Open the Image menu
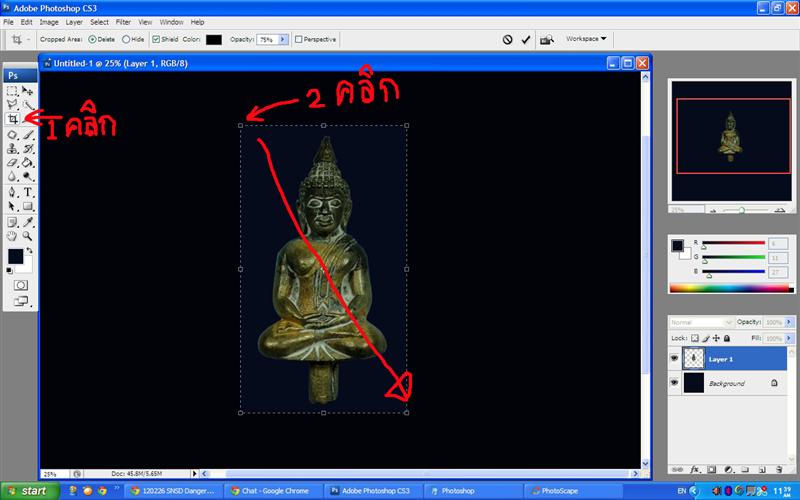Viewport: 800px width, 500px height. [x=48, y=21]
